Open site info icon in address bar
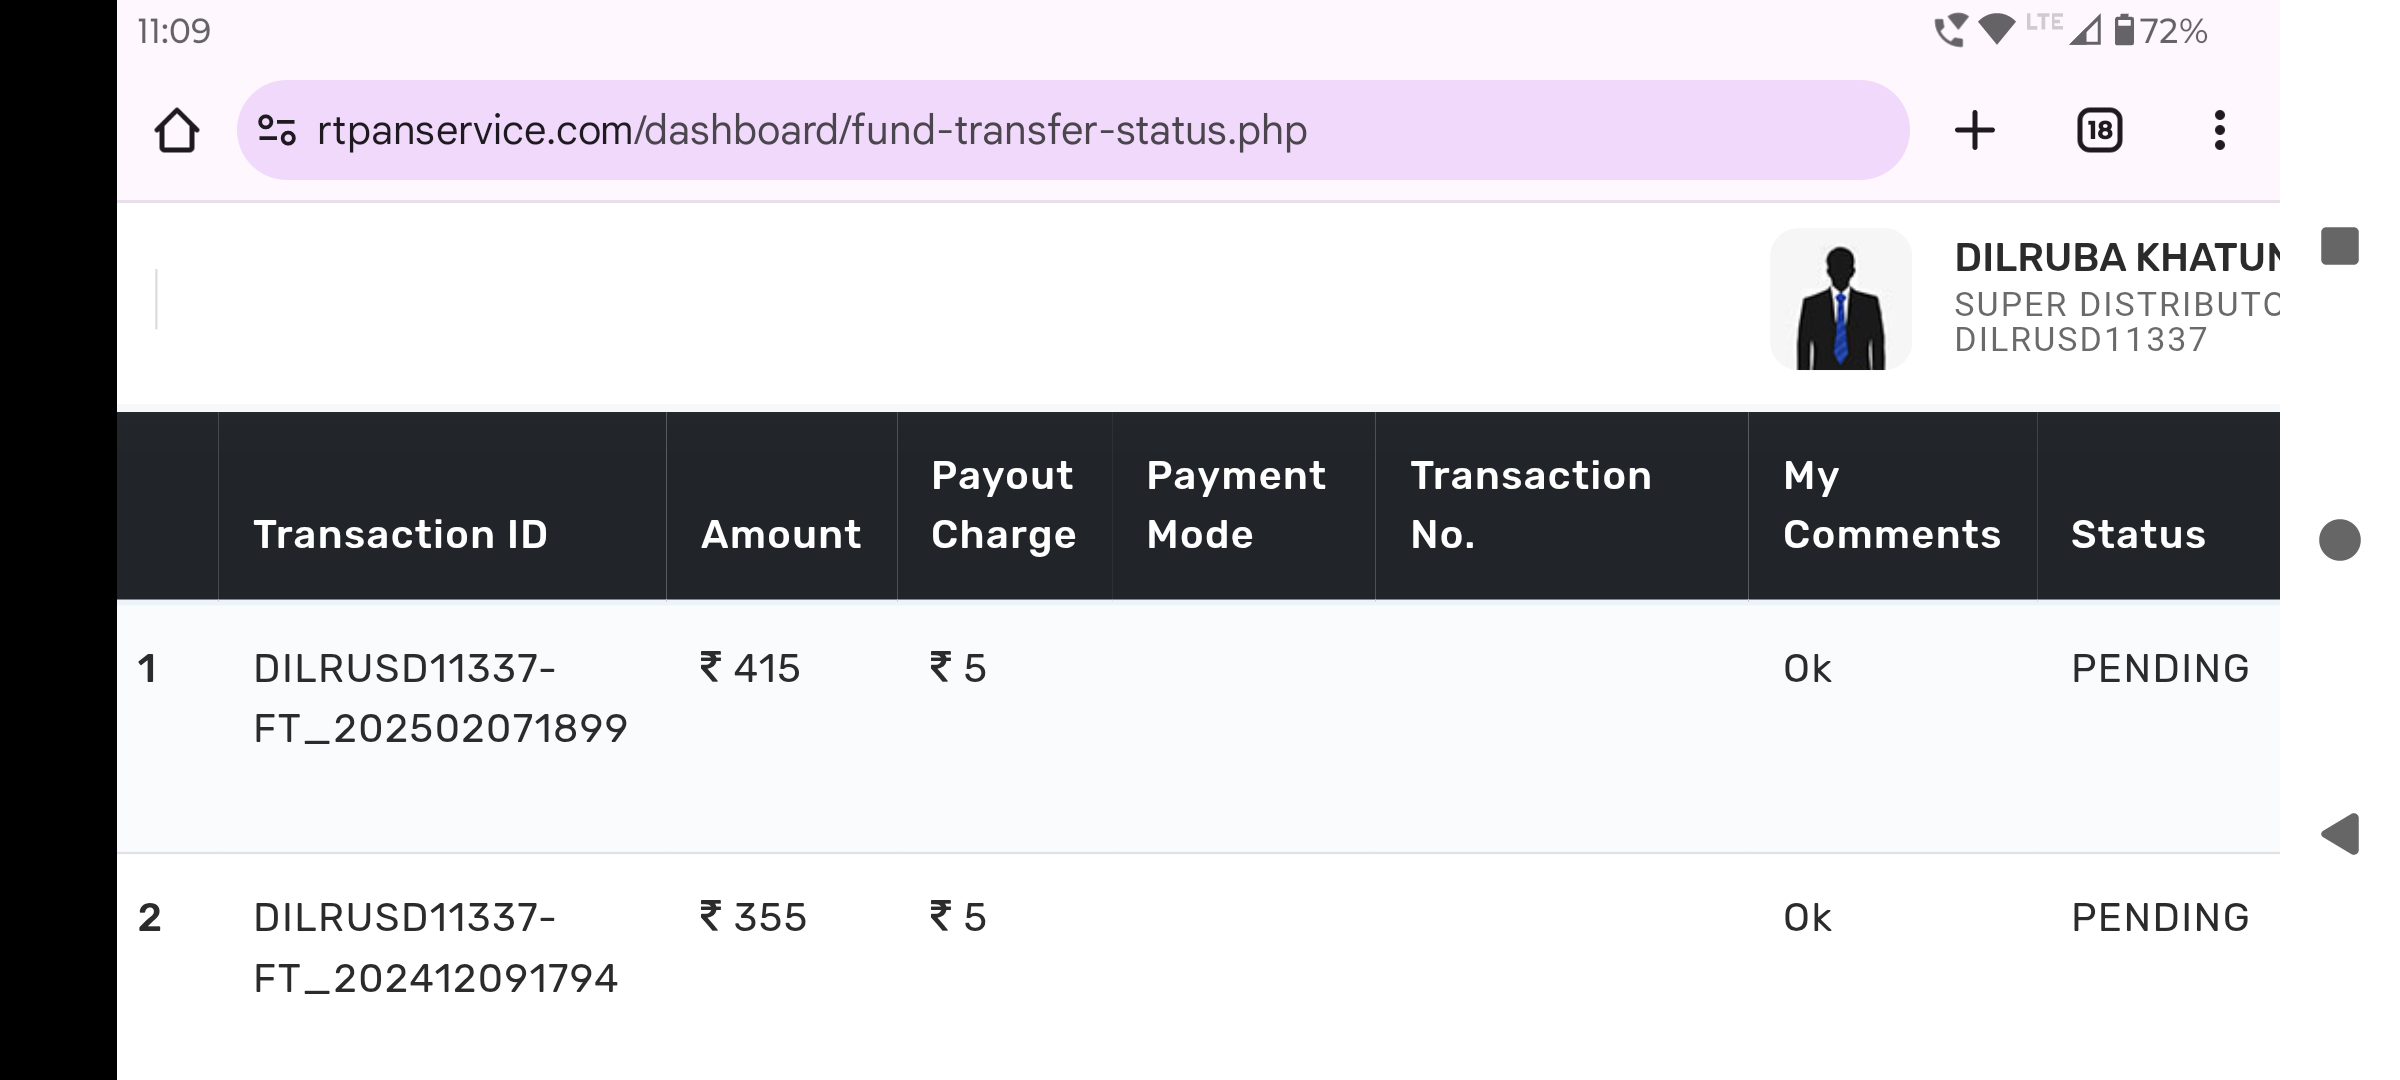This screenshot has height=1080, width=2400. pos(276,131)
